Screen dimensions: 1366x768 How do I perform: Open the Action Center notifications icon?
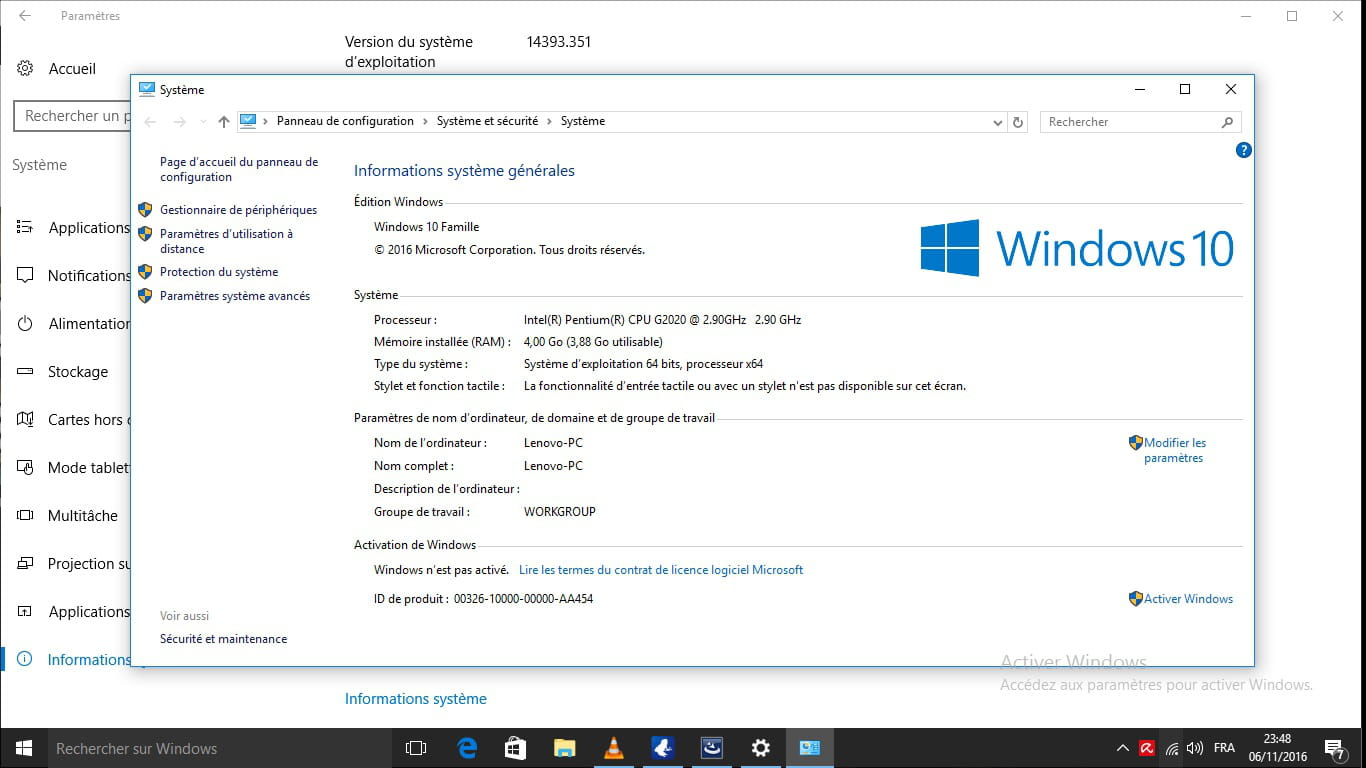[1334, 748]
